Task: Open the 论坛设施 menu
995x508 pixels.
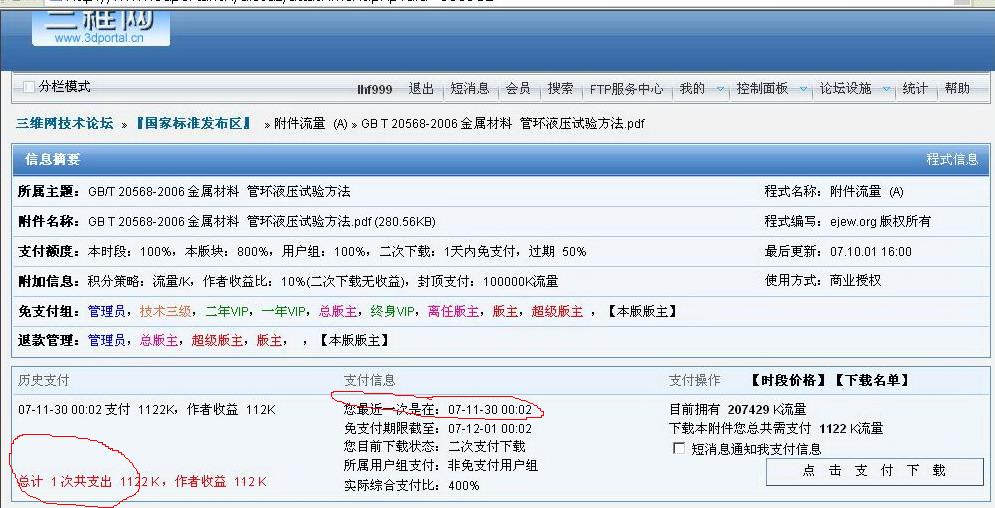Action: [x=846, y=89]
